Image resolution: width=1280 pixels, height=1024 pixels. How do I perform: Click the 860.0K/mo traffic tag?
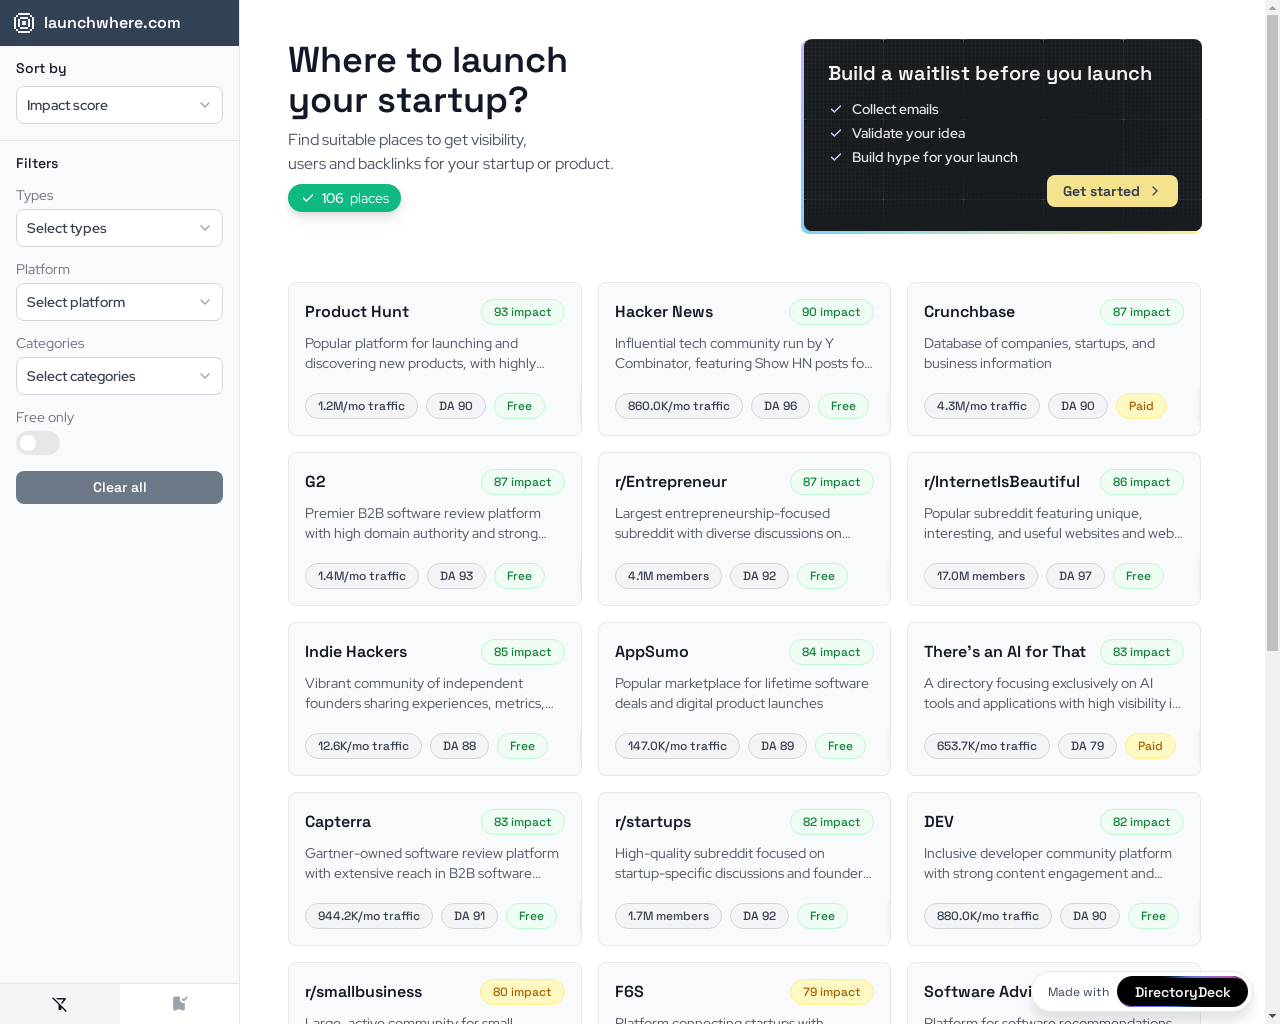coord(679,406)
